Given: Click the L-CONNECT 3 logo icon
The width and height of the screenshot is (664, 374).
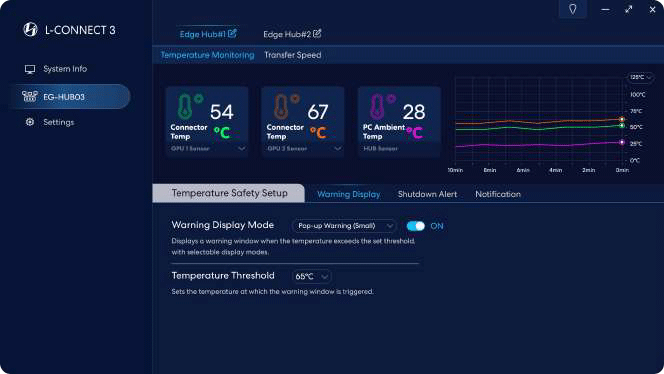Looking at the screenshot, I should click(x=30, y=29).
